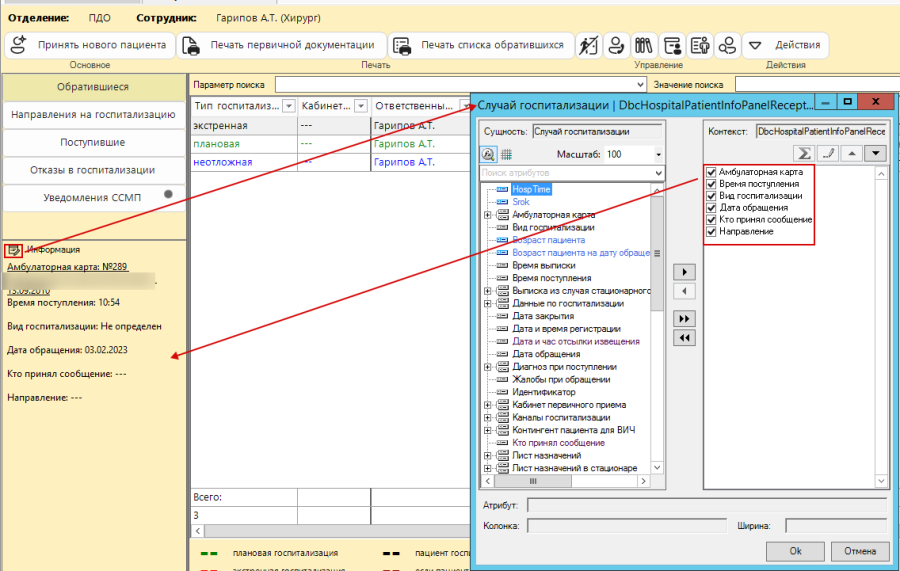Click the Информация panel edit icon
Image resolution: width=900 pixels, height=571 pixels.
[x=13, y=250]
